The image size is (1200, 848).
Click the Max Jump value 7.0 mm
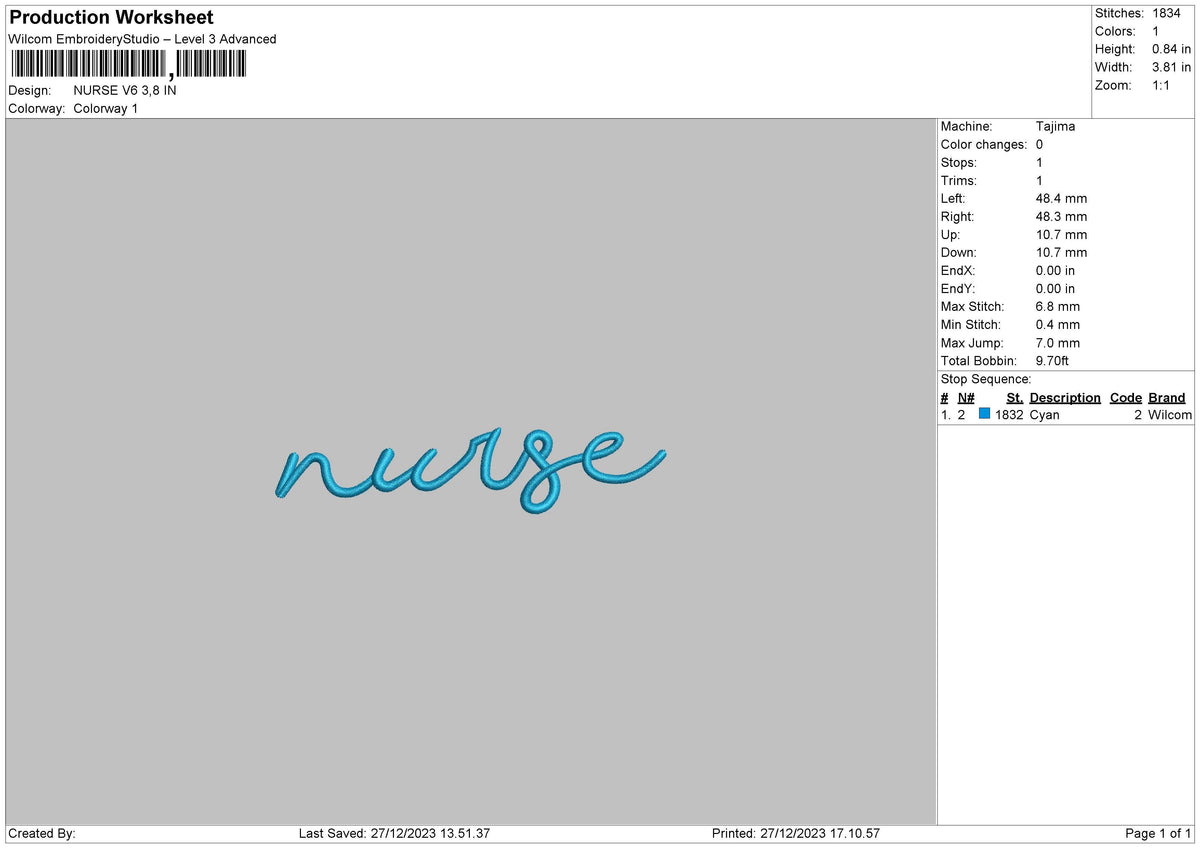coord(1058,342)
